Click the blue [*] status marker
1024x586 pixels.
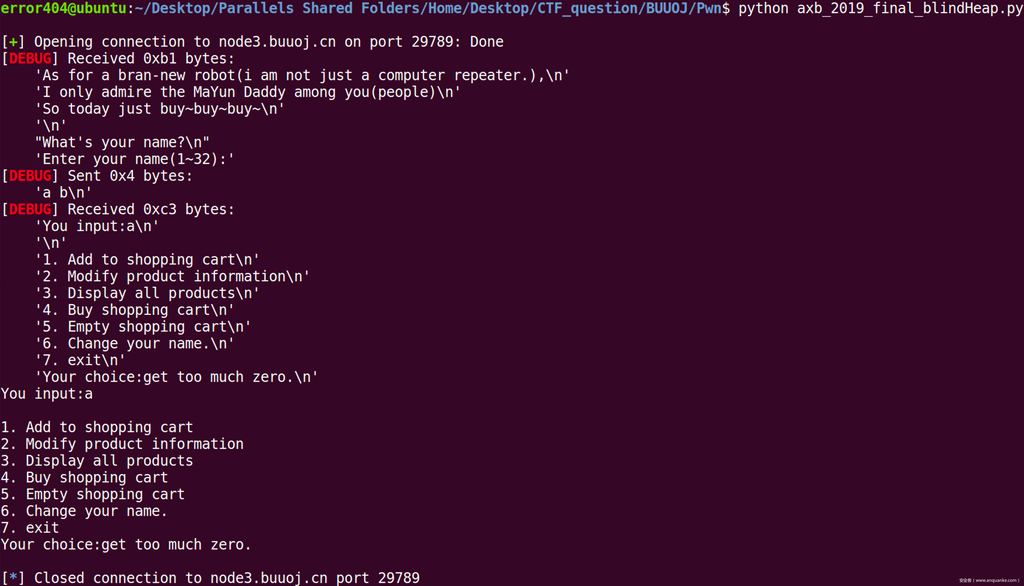[13, 578]
